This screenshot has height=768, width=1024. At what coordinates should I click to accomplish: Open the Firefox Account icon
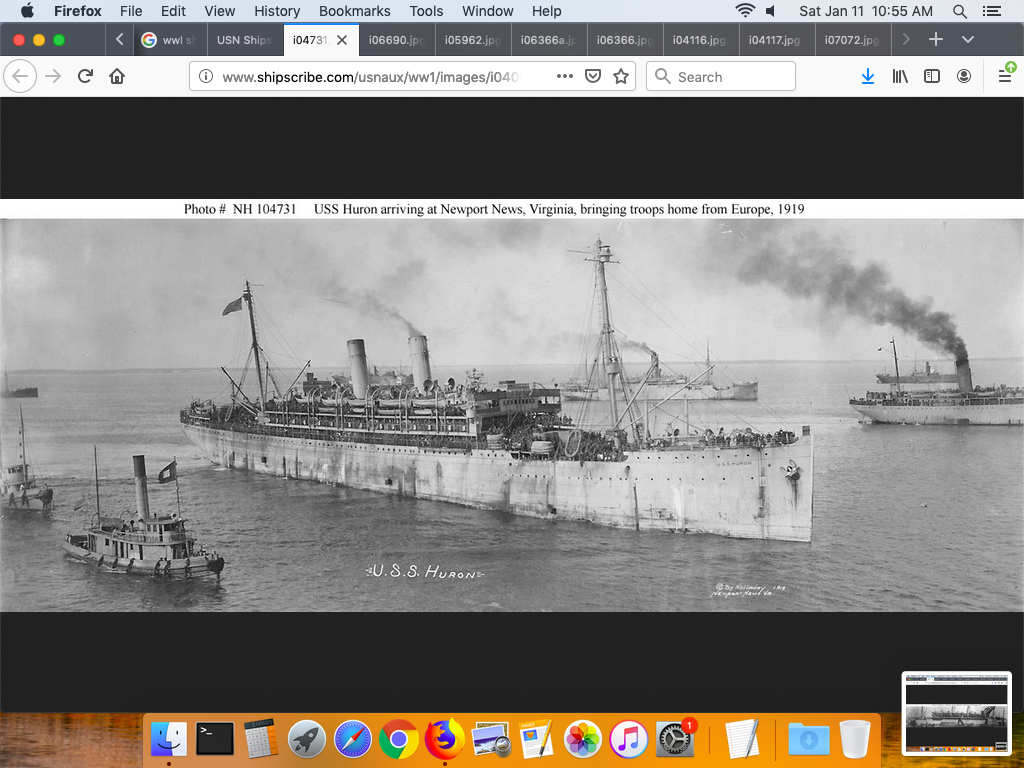[x=964, y=76]
